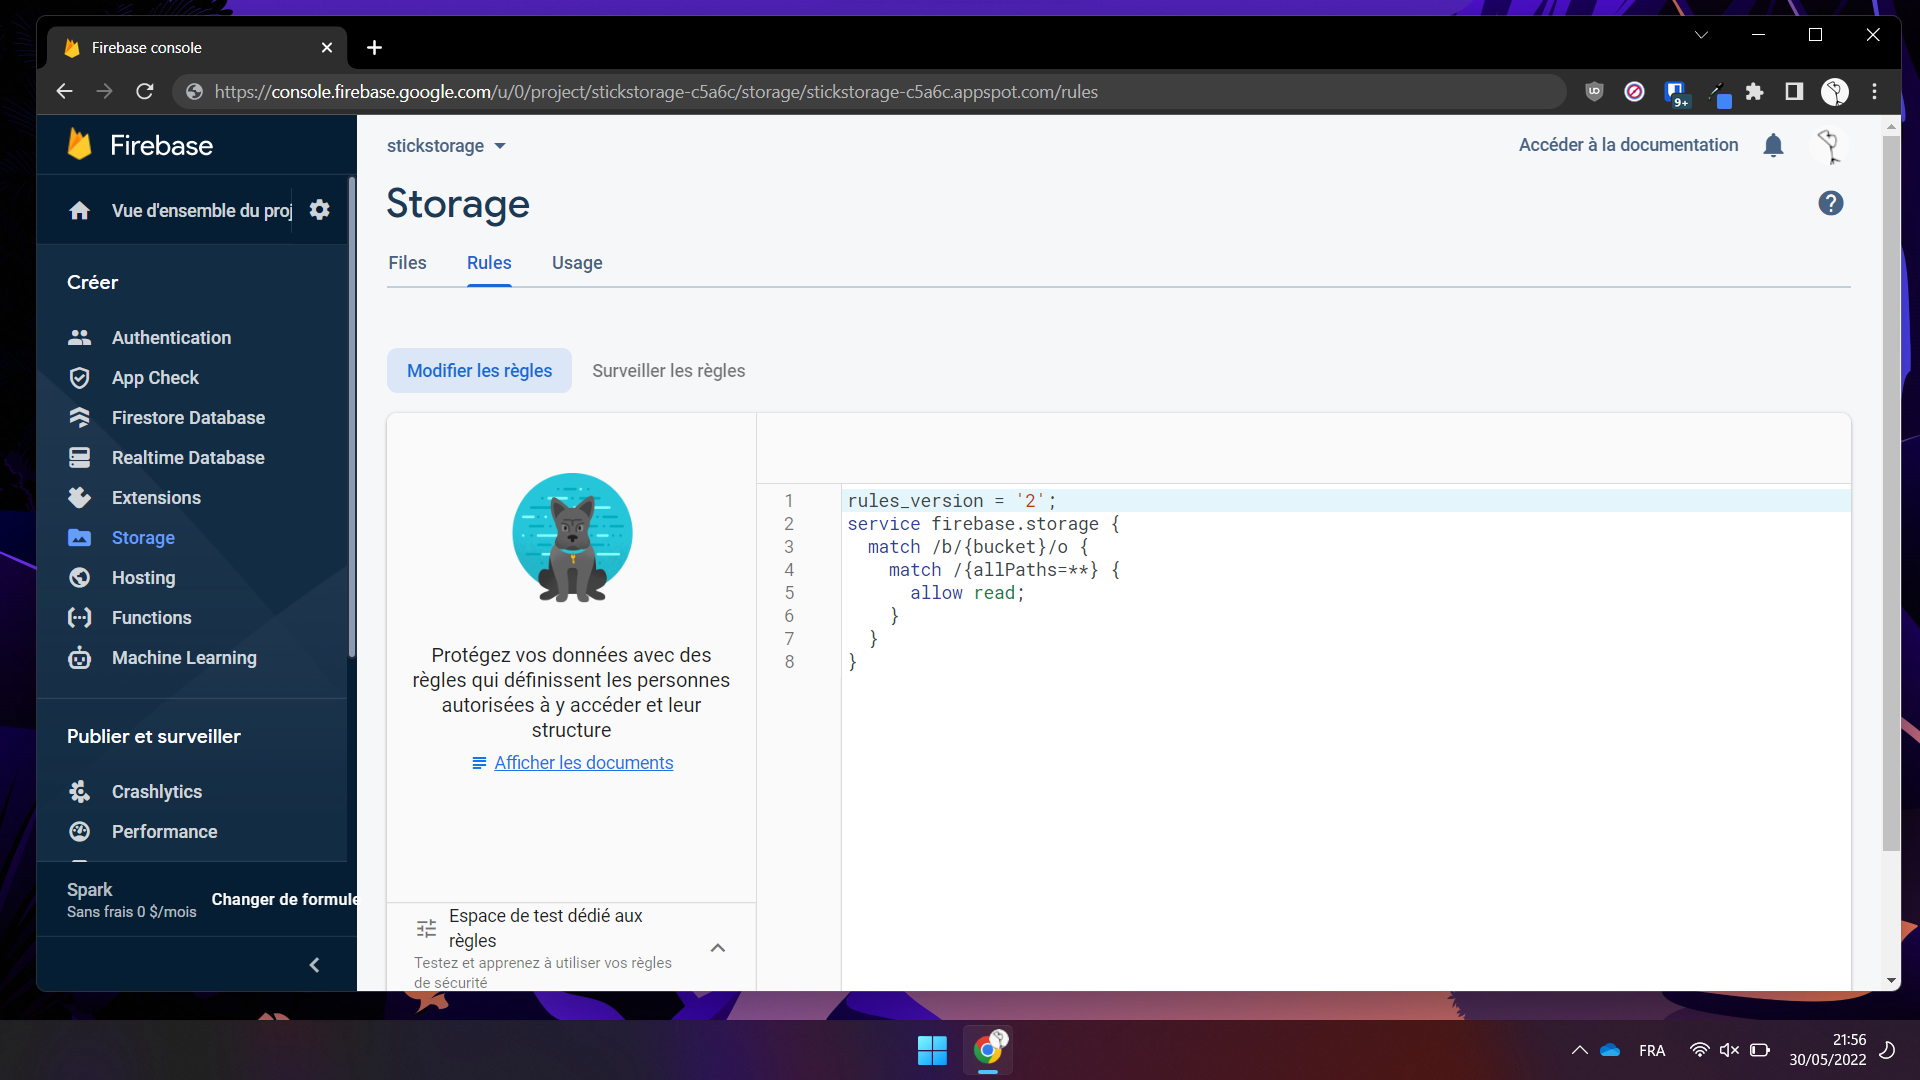This screenshot has height=1080, width=1920.
Task: Open Firestore Database in sidebar
Action: [x=188, y=418]
